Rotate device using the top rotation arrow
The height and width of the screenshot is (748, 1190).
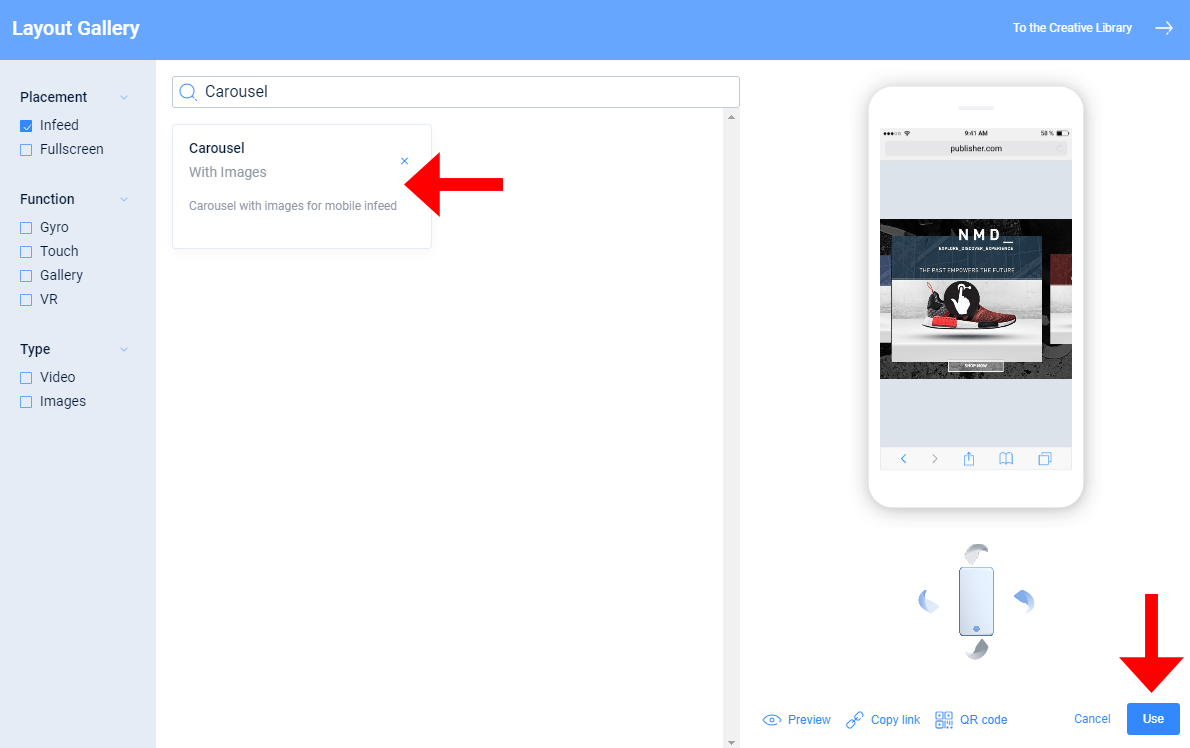pyautogui.click(x=977, y=552)
